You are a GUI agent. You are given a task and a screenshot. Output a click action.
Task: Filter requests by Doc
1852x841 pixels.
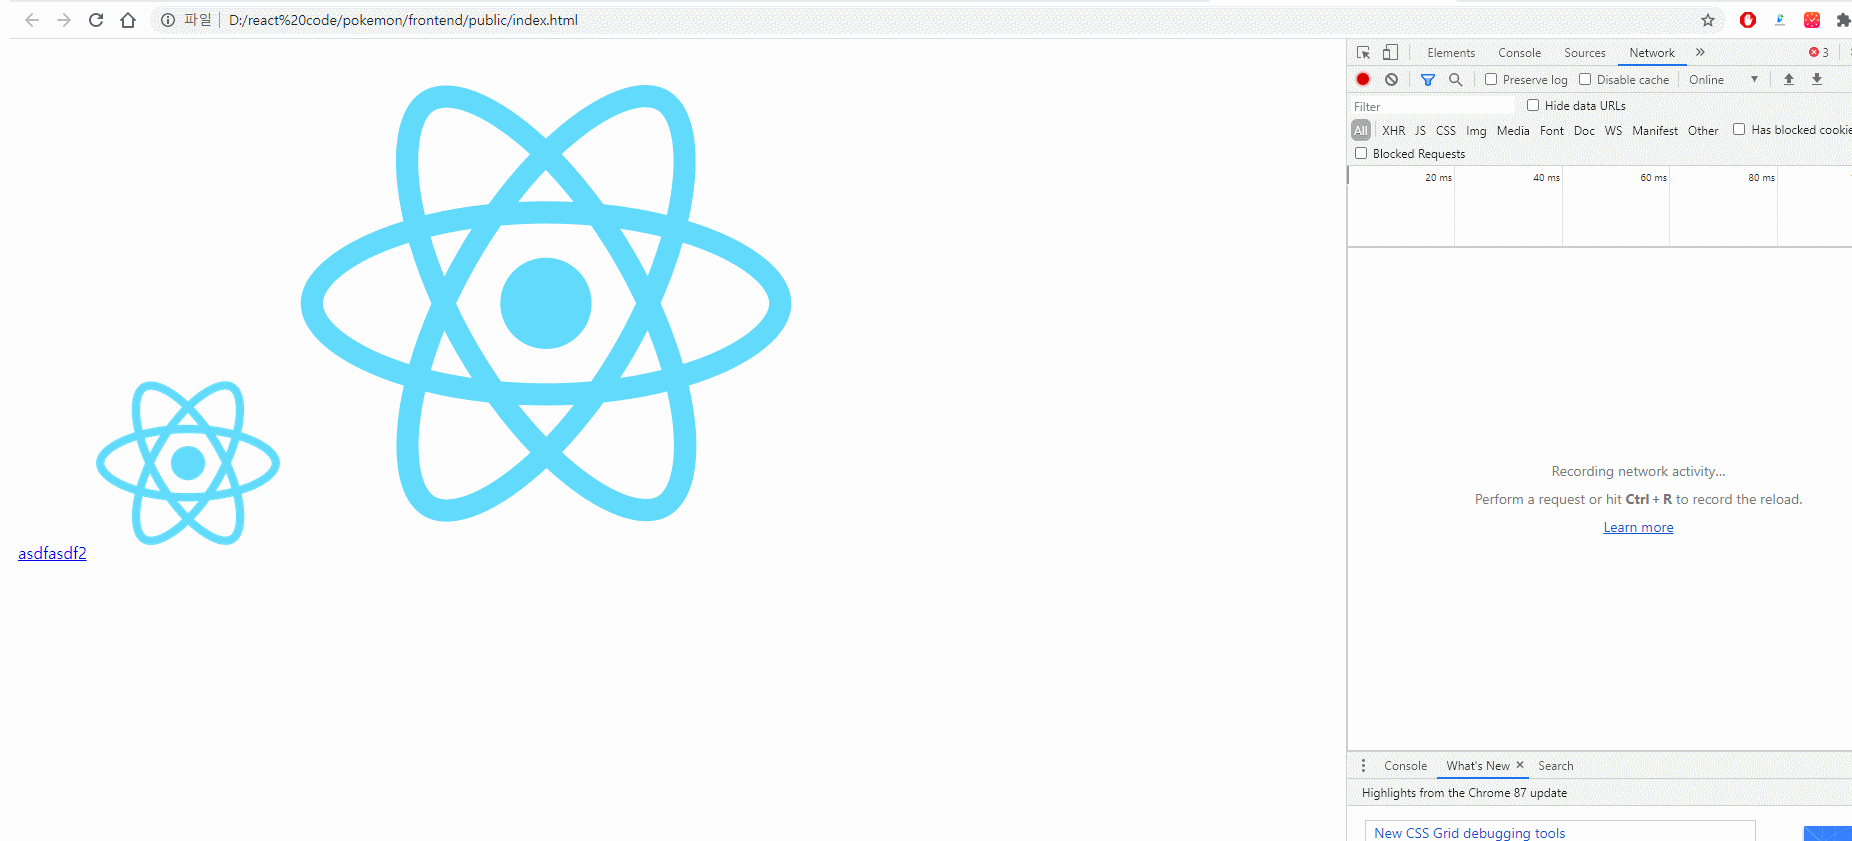(x=1584, y=131)
